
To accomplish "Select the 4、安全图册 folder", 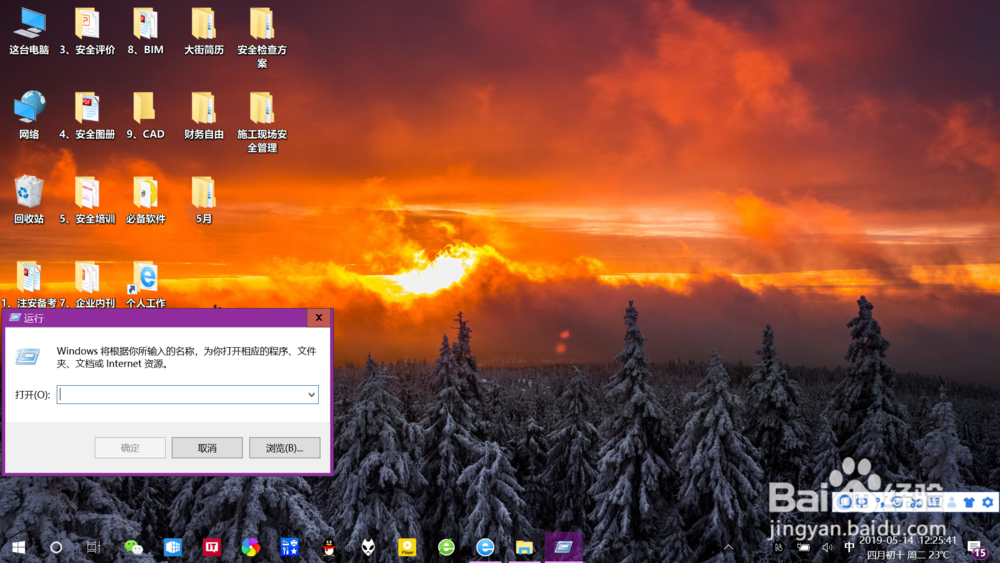I will tap(87, 115).
